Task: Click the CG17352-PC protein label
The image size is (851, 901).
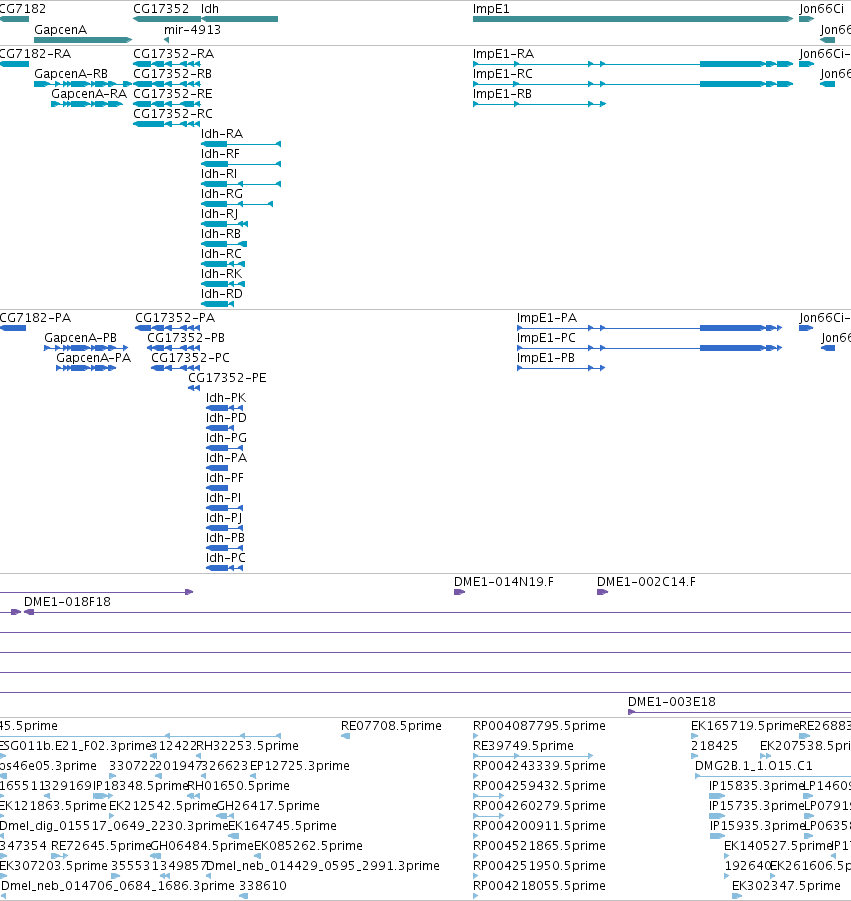Action: 190,358
